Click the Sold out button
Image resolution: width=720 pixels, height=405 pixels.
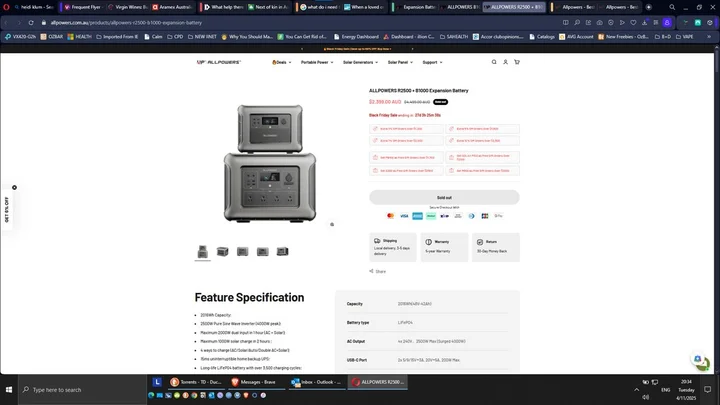(444, 197)
